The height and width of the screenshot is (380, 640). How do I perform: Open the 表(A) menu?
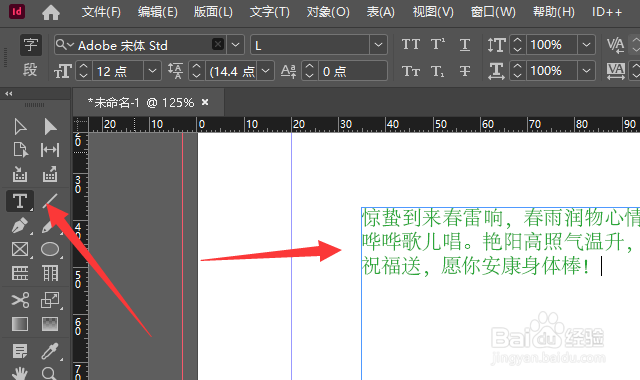[x=380, y=12]
